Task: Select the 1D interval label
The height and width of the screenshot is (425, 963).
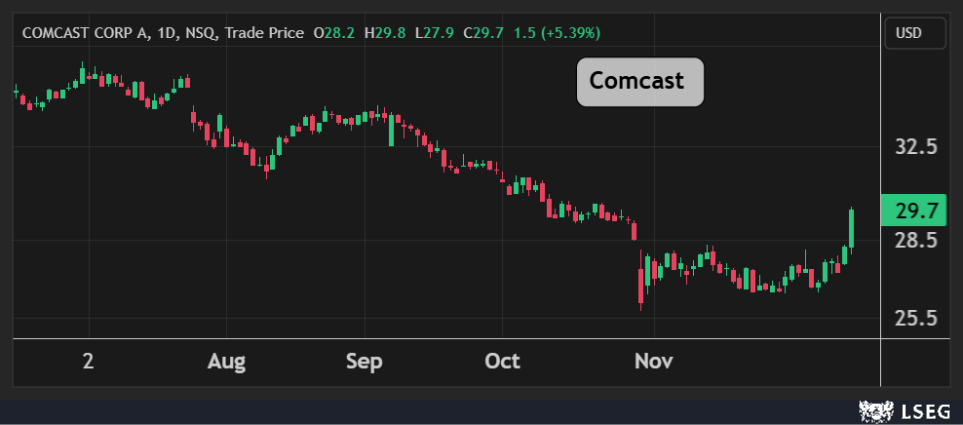Action: (161, 33)
